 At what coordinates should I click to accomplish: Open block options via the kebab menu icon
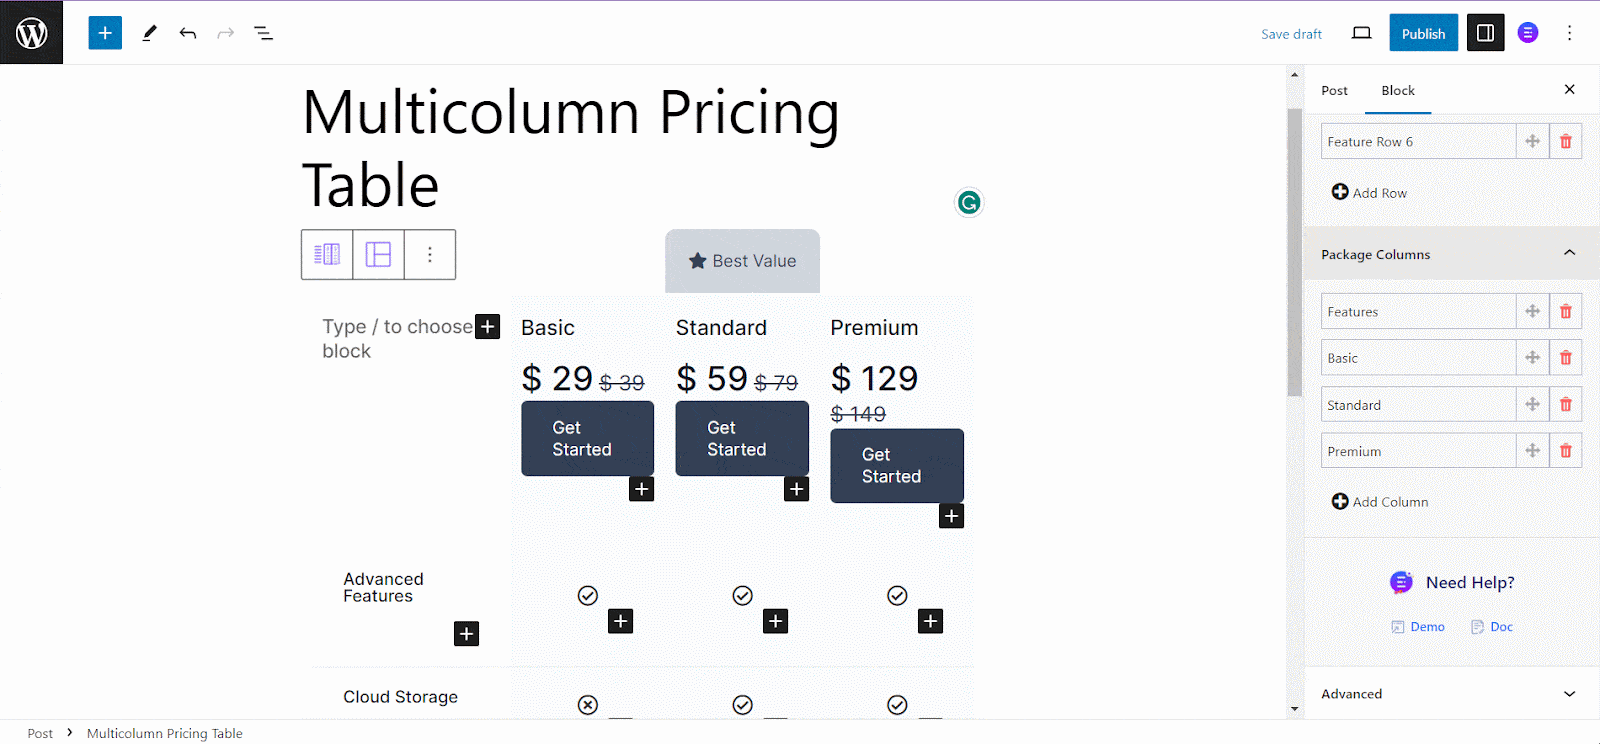429,254
